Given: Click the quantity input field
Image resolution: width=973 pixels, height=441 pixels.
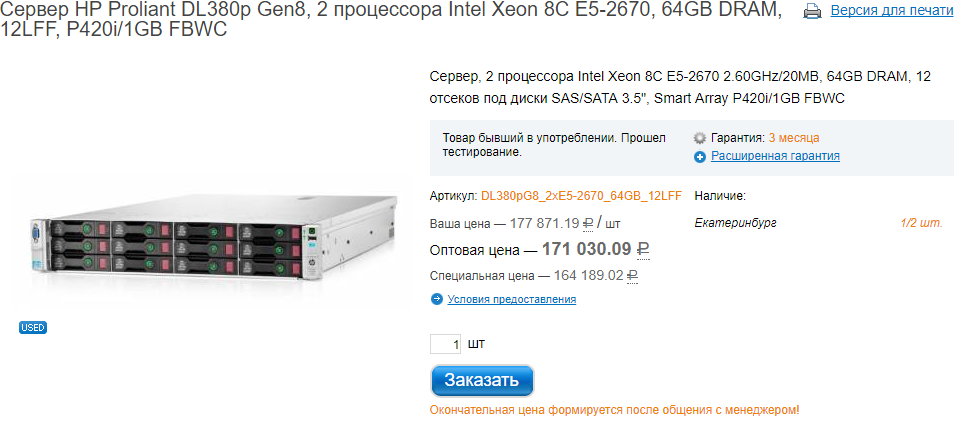Looking at the screenshot, I should 445,344.
